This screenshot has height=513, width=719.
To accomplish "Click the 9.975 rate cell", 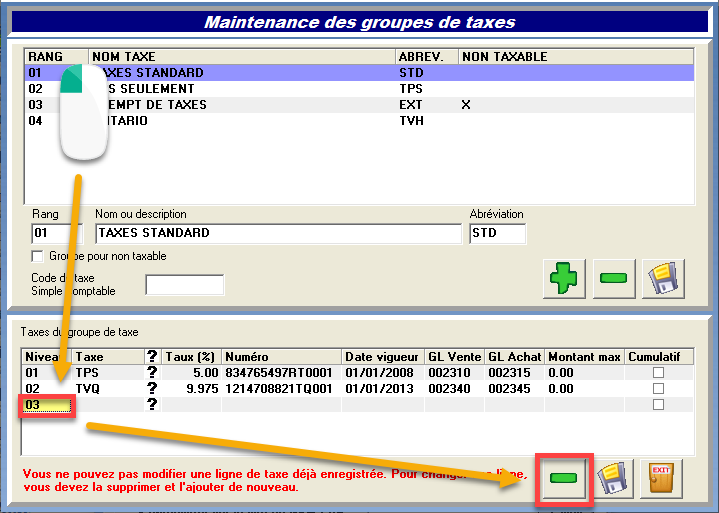I will 192,388.
